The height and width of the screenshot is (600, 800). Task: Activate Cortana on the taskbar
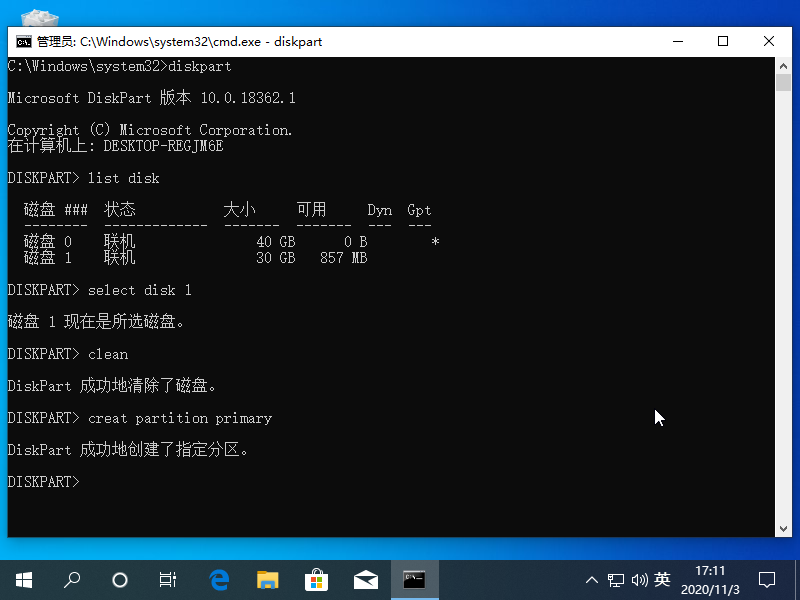pos(120,580)
